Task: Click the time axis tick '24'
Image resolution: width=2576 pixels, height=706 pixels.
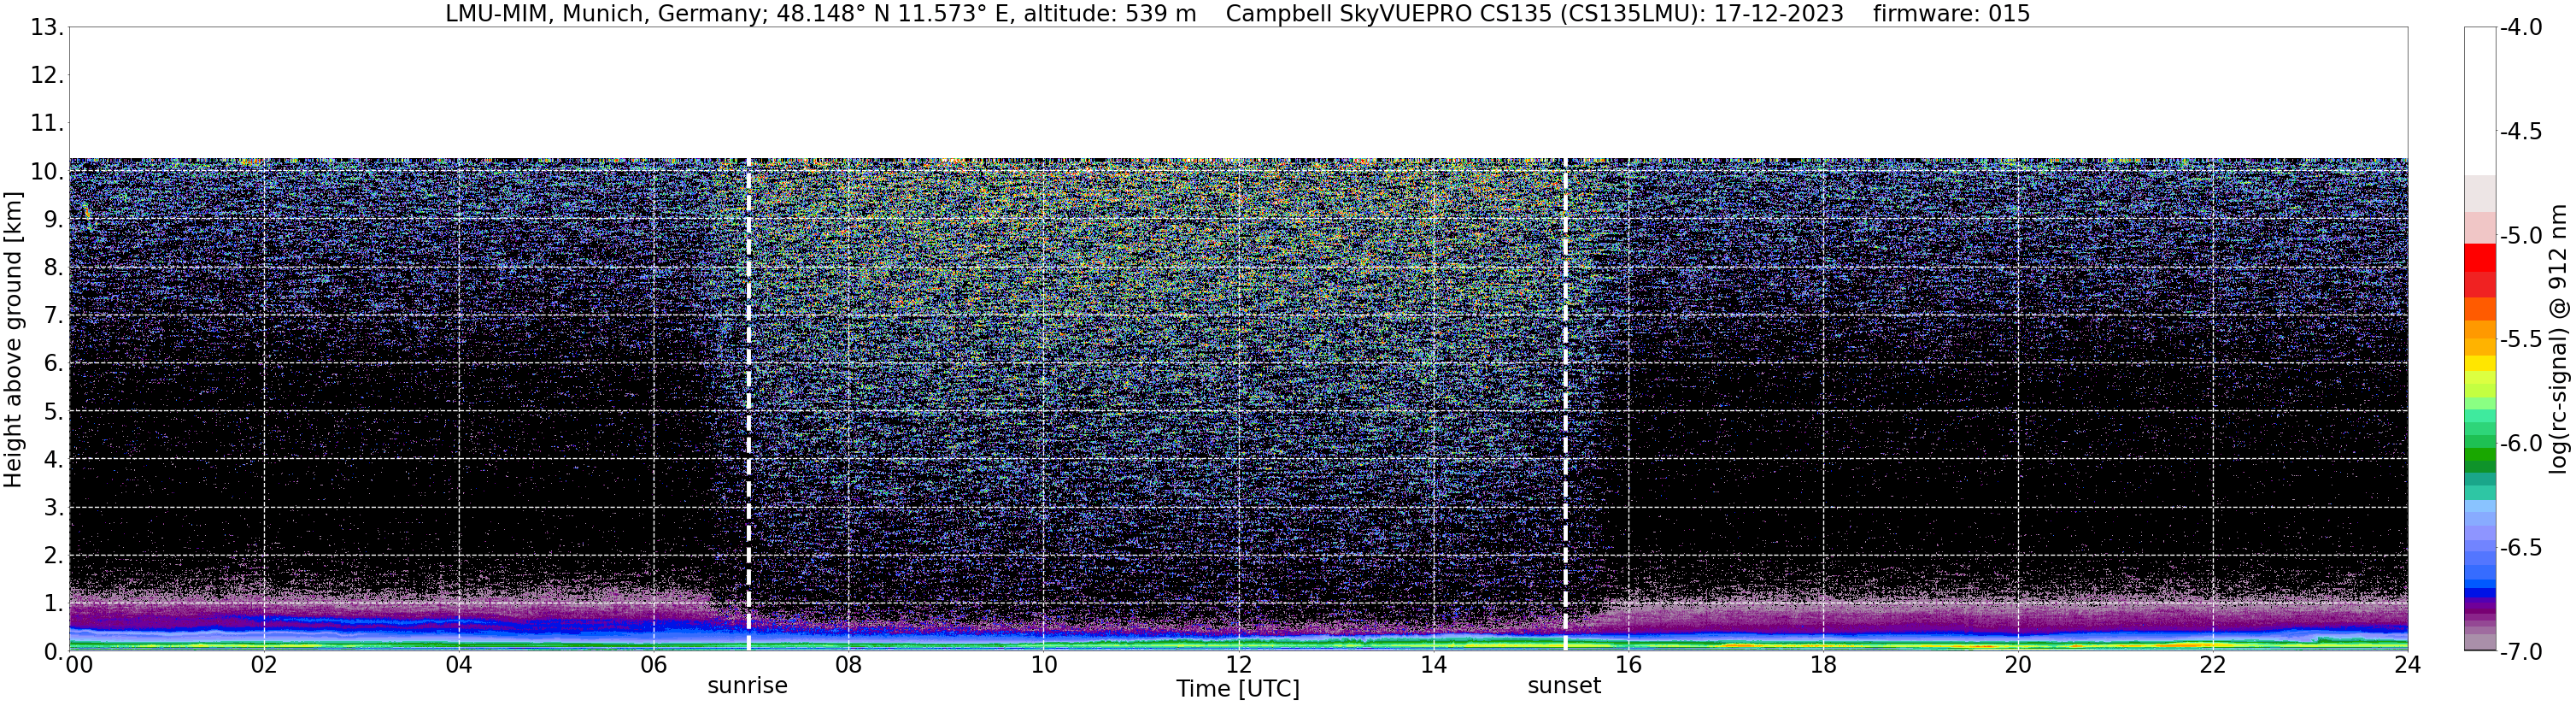Action: click(x=2407, y=665)
